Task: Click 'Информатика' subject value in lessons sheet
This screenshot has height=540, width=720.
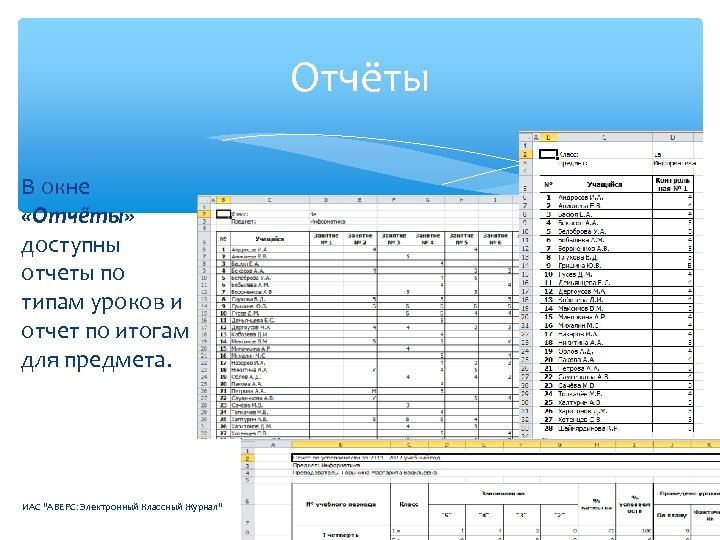Action: click(328, 221)
